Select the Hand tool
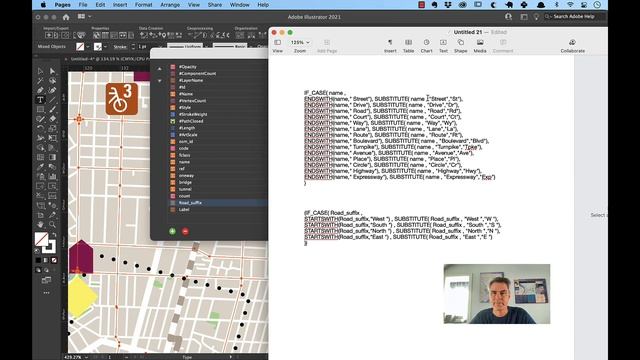The width and height of the screenshot is (640, 360). point(40,224)
